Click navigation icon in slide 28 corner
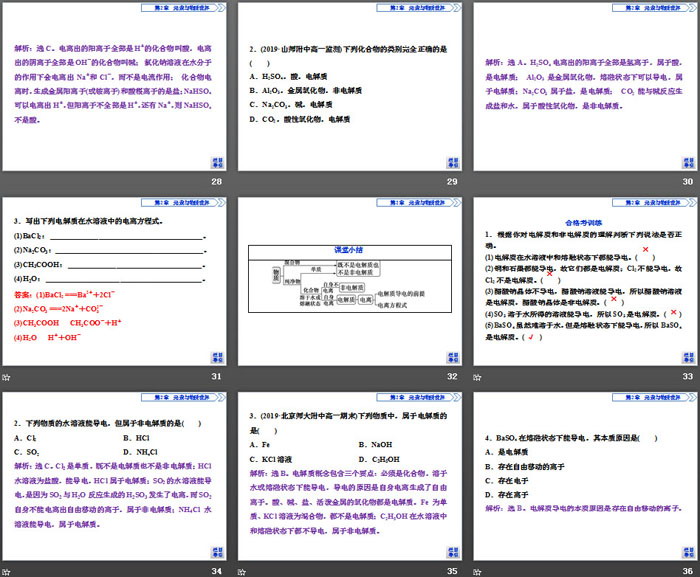 [217, 163]
